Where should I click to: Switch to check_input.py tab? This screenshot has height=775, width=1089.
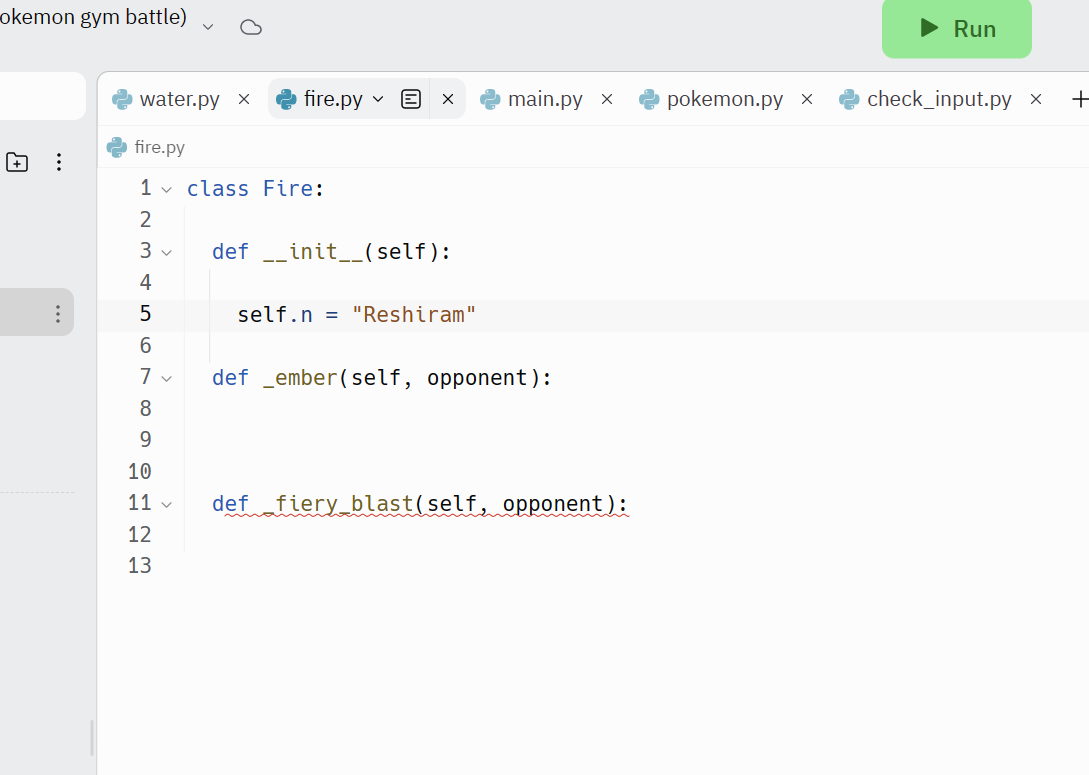pyautogui.click(x=939, y=99)
